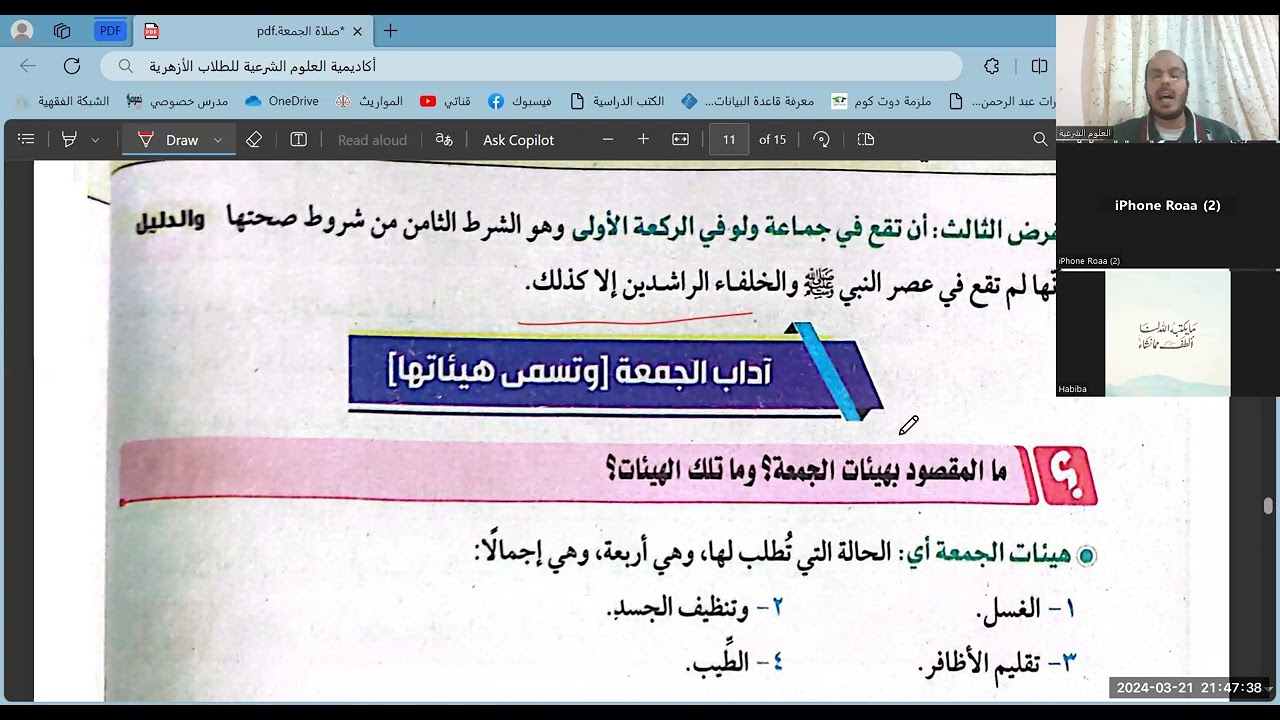
Task: Open the قناتي YouTube bookmark
Action: pos(445,101)
